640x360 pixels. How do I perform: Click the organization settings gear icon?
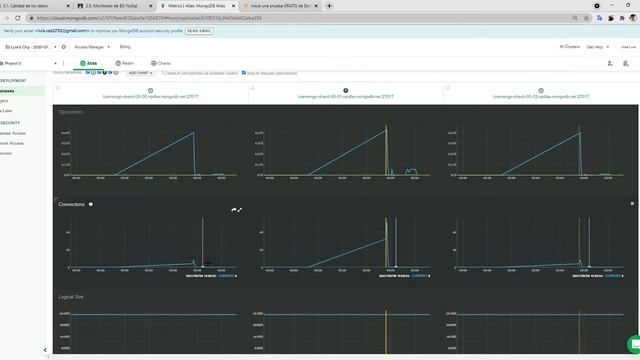pyautogui.click(x=64, y=47)
